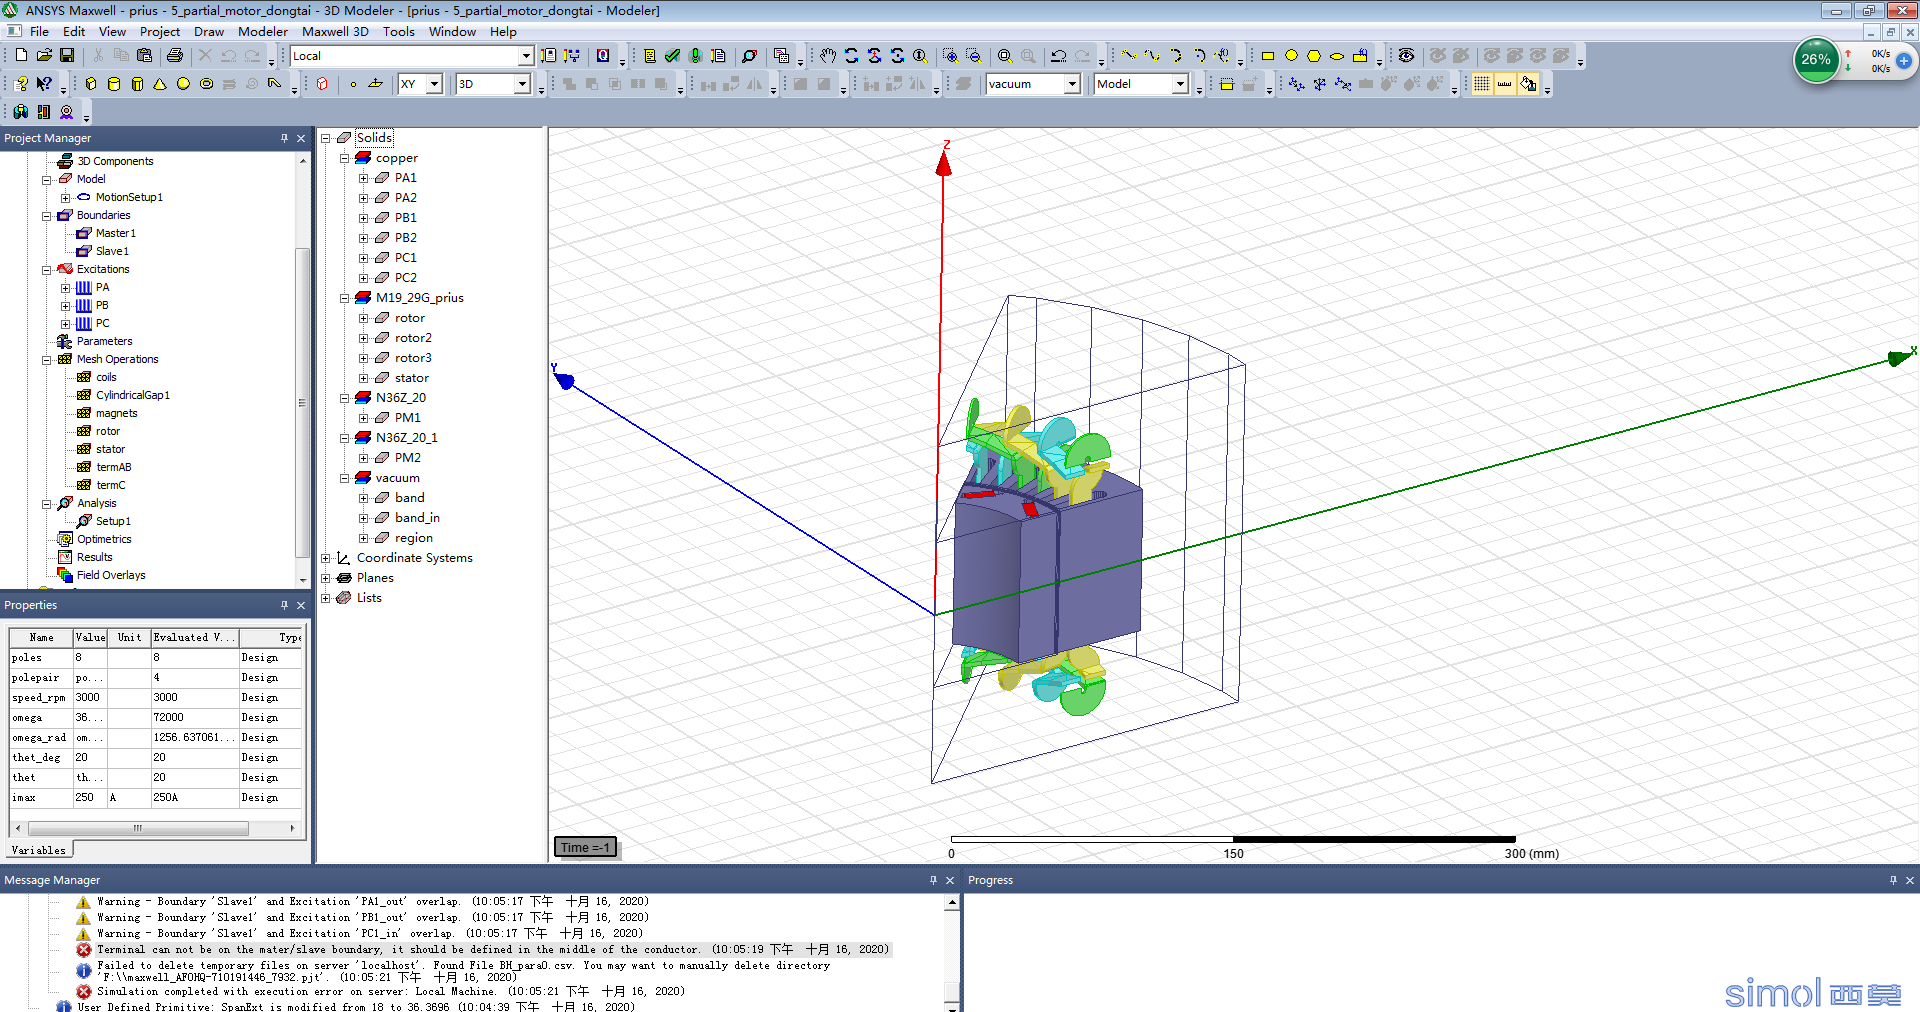The height and width of the screenshot is (1012, 1920).
Task: Click the Message Manager scrollbar up arrow
Action: pos(952,902)
